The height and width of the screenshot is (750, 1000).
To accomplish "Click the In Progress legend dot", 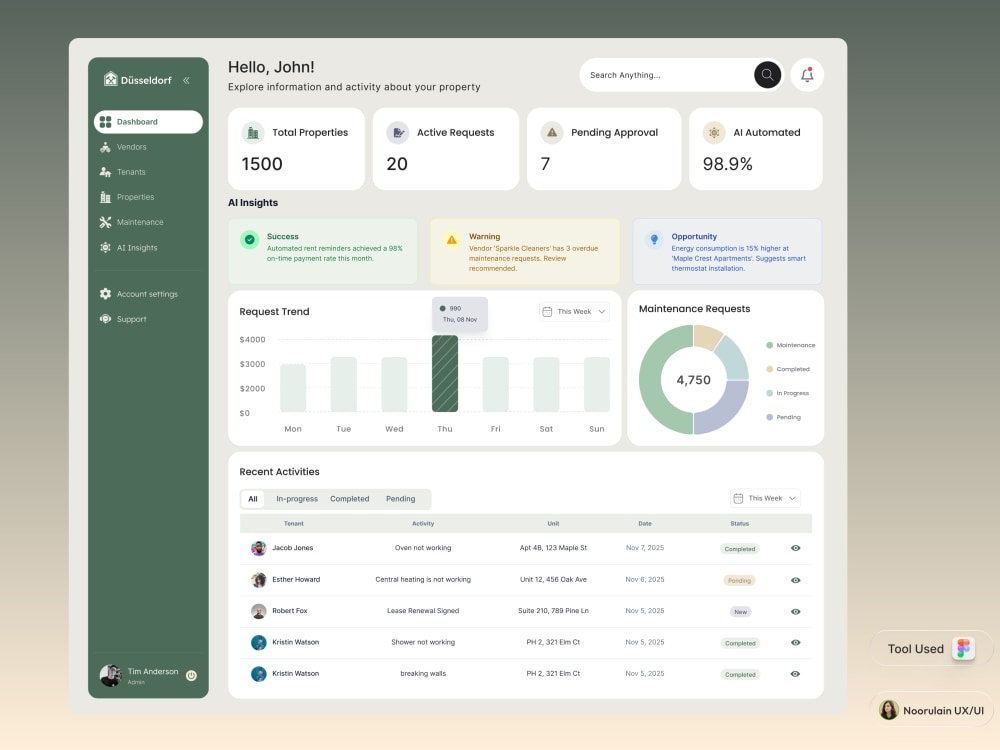I will [x=769, y=393].
